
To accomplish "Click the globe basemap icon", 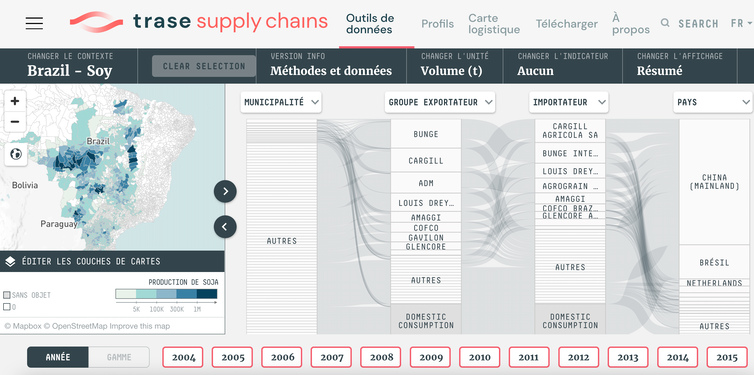I will click(x=16, y=155).
